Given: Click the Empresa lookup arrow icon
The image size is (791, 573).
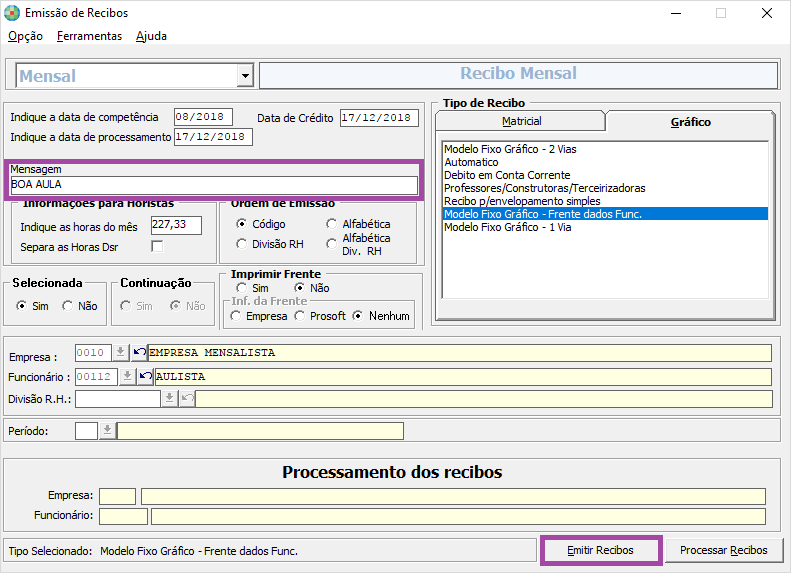Looking at the screenshot, I should [x=120, y=352].
